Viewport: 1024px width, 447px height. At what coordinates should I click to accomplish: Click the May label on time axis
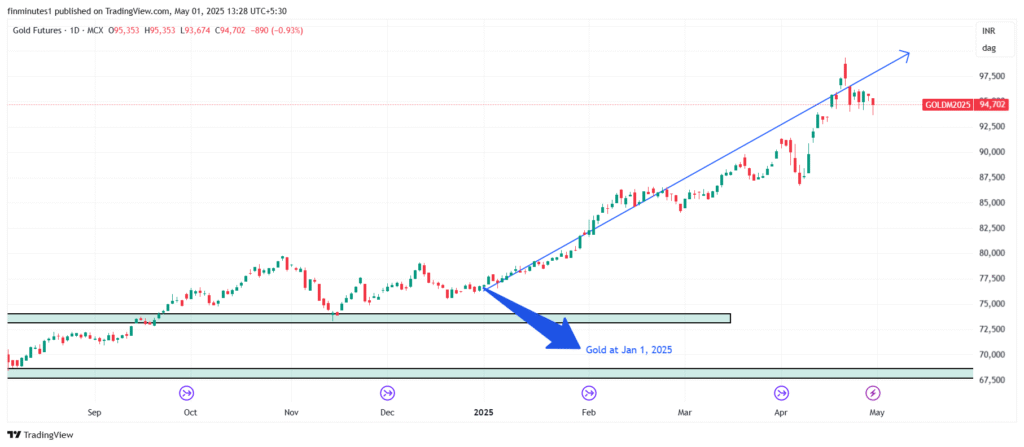point(876,413)
